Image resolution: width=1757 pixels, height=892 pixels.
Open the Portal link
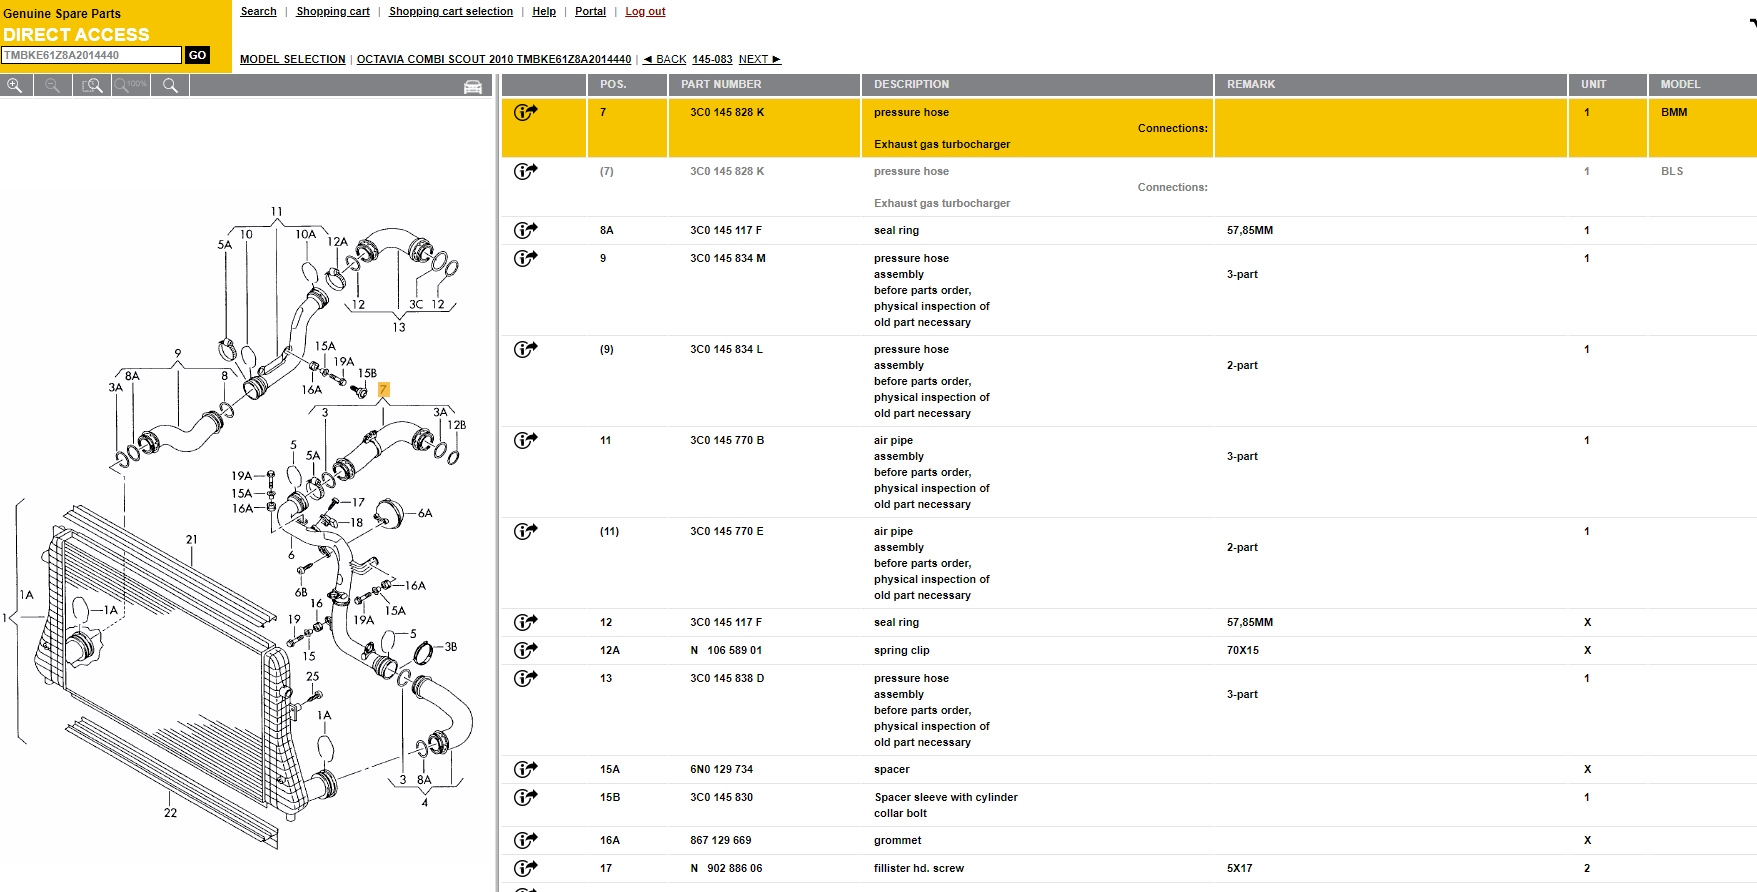point(590,12)
